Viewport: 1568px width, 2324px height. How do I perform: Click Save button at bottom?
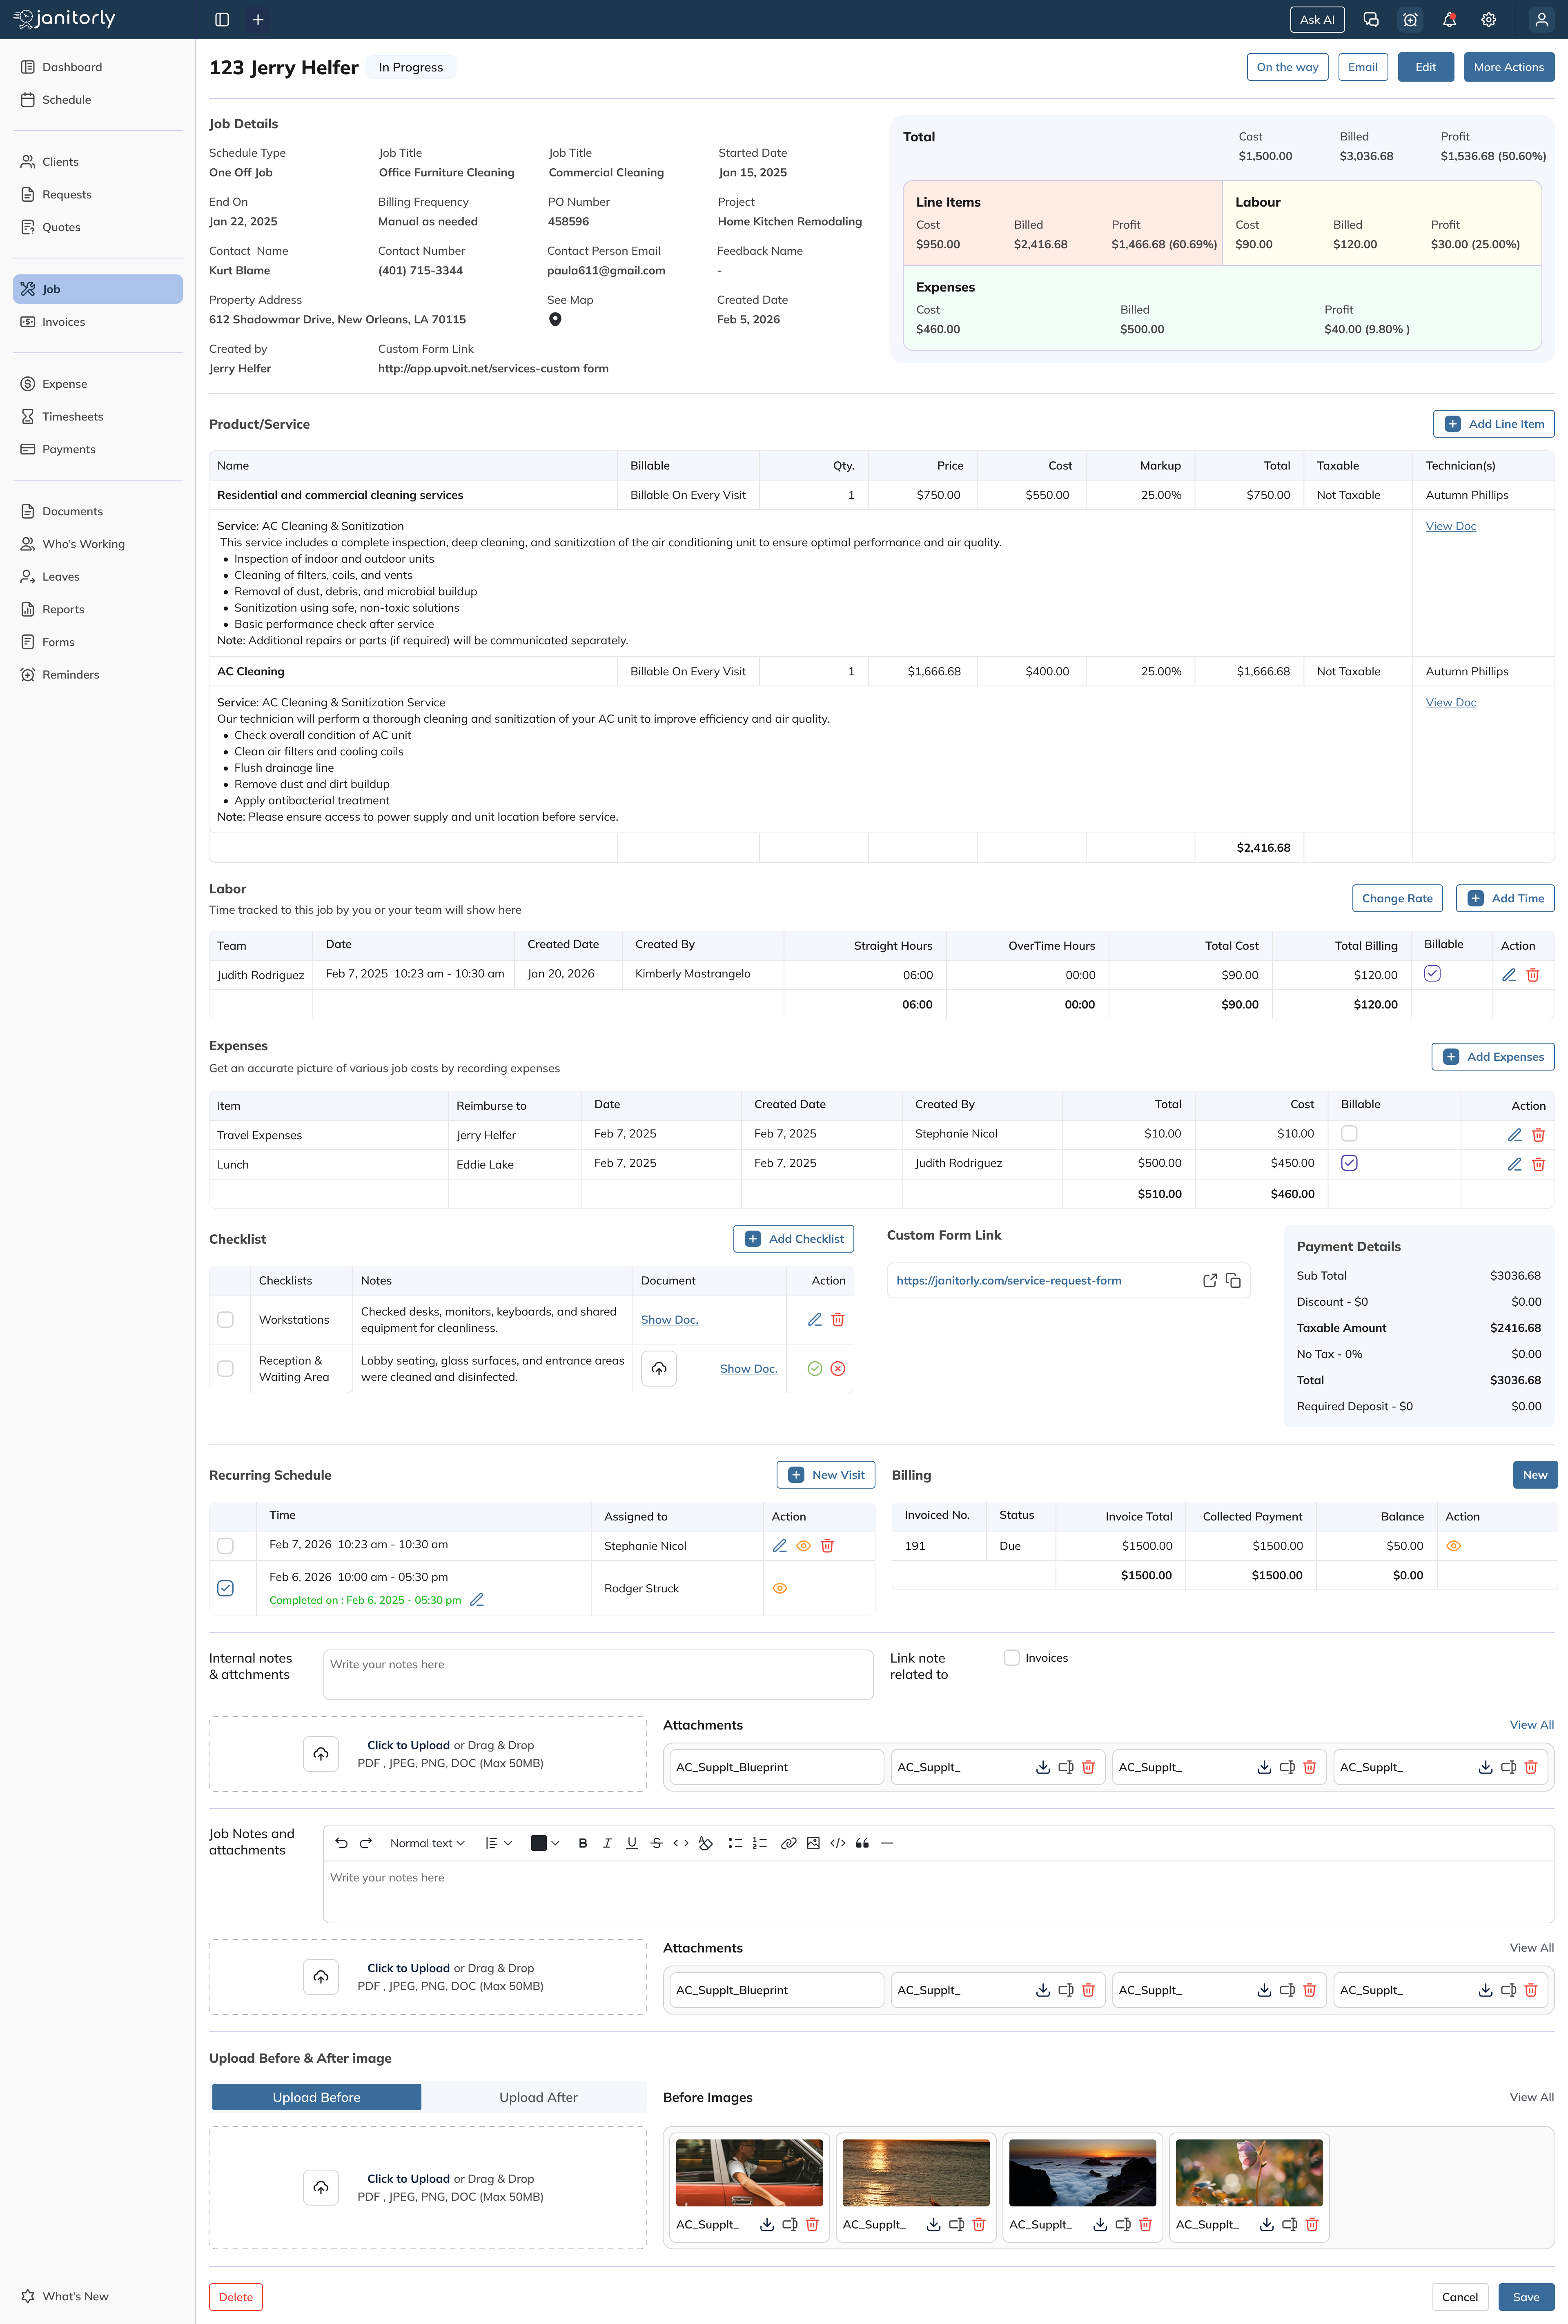click(x=1526, y=2297)
